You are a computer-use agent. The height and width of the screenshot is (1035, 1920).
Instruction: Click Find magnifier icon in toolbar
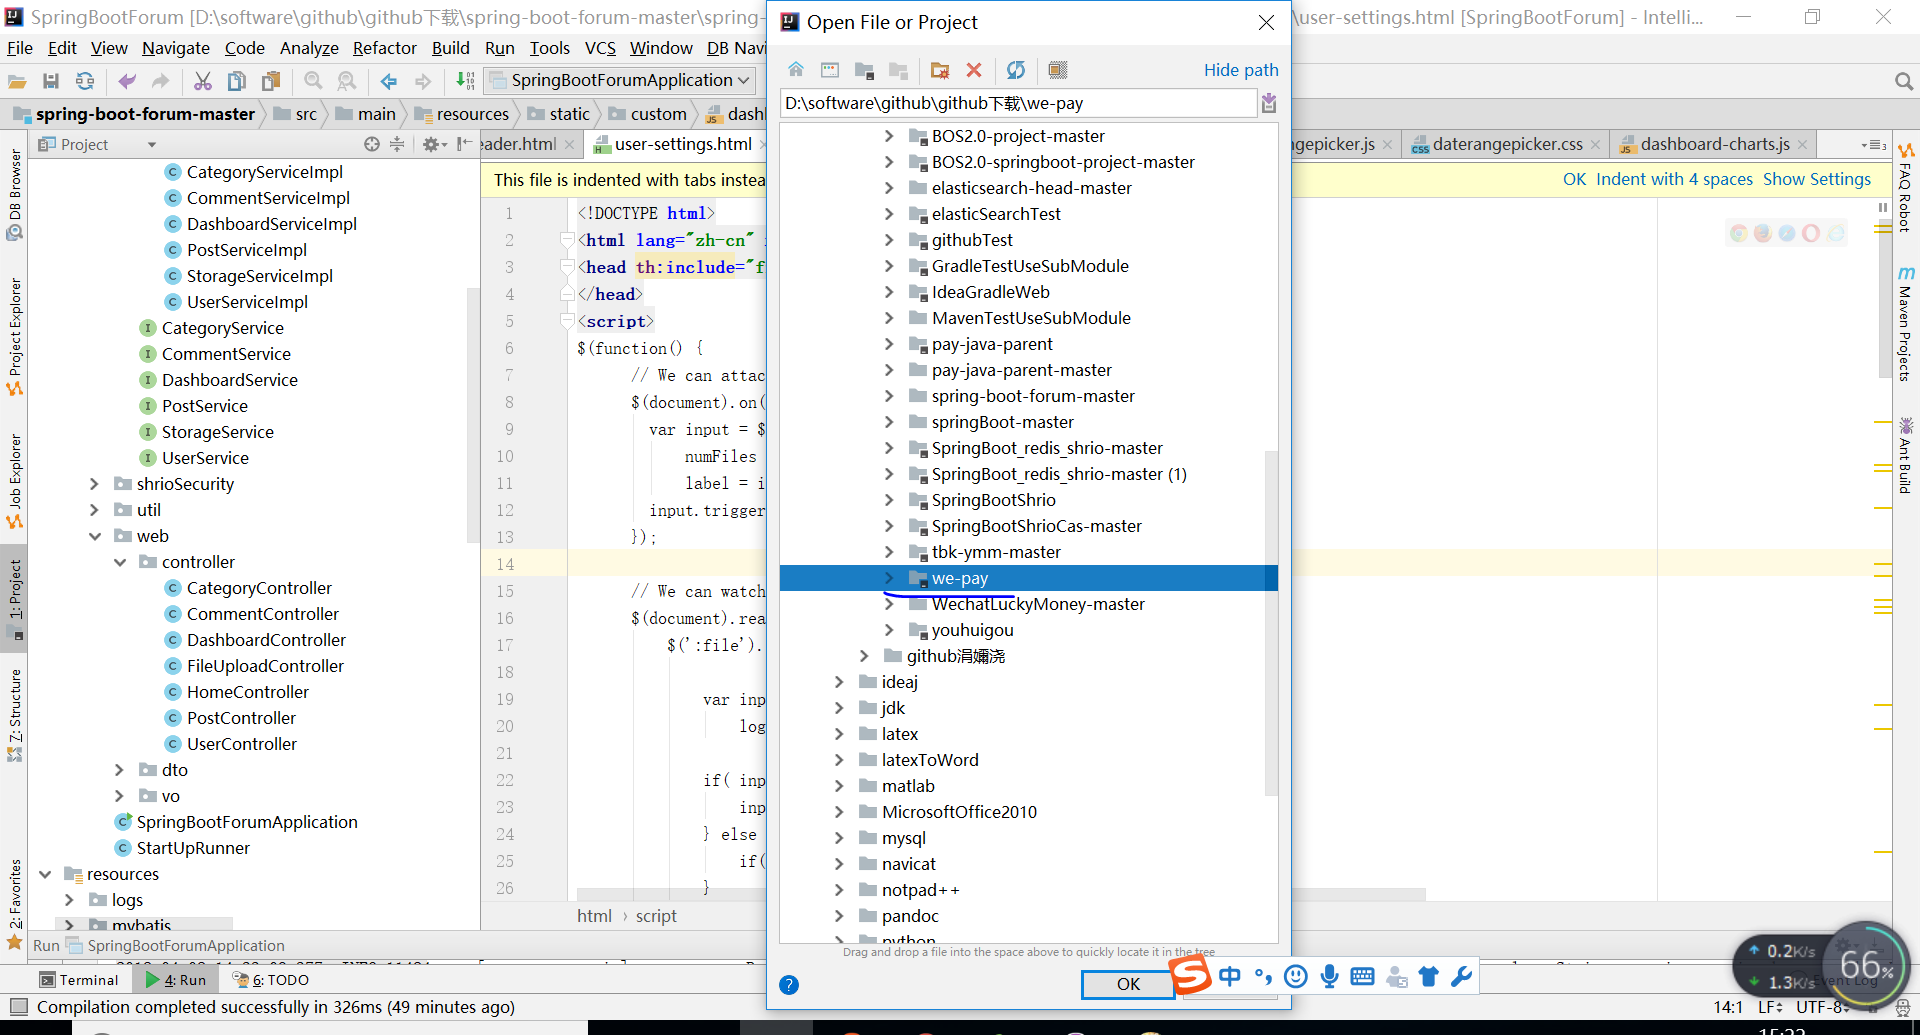[x=313, y=81]
